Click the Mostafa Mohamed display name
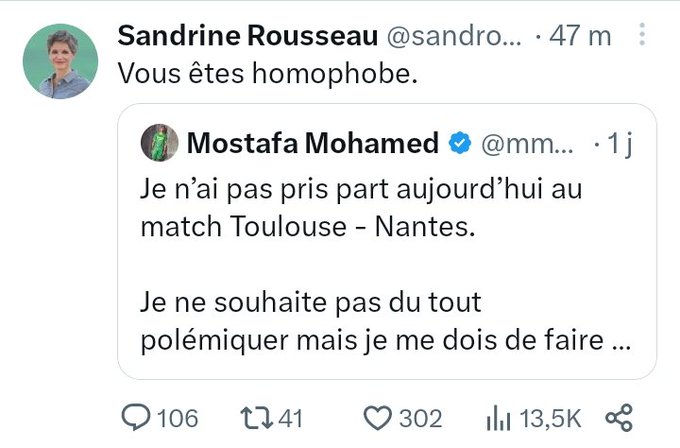 click(312, 145)
